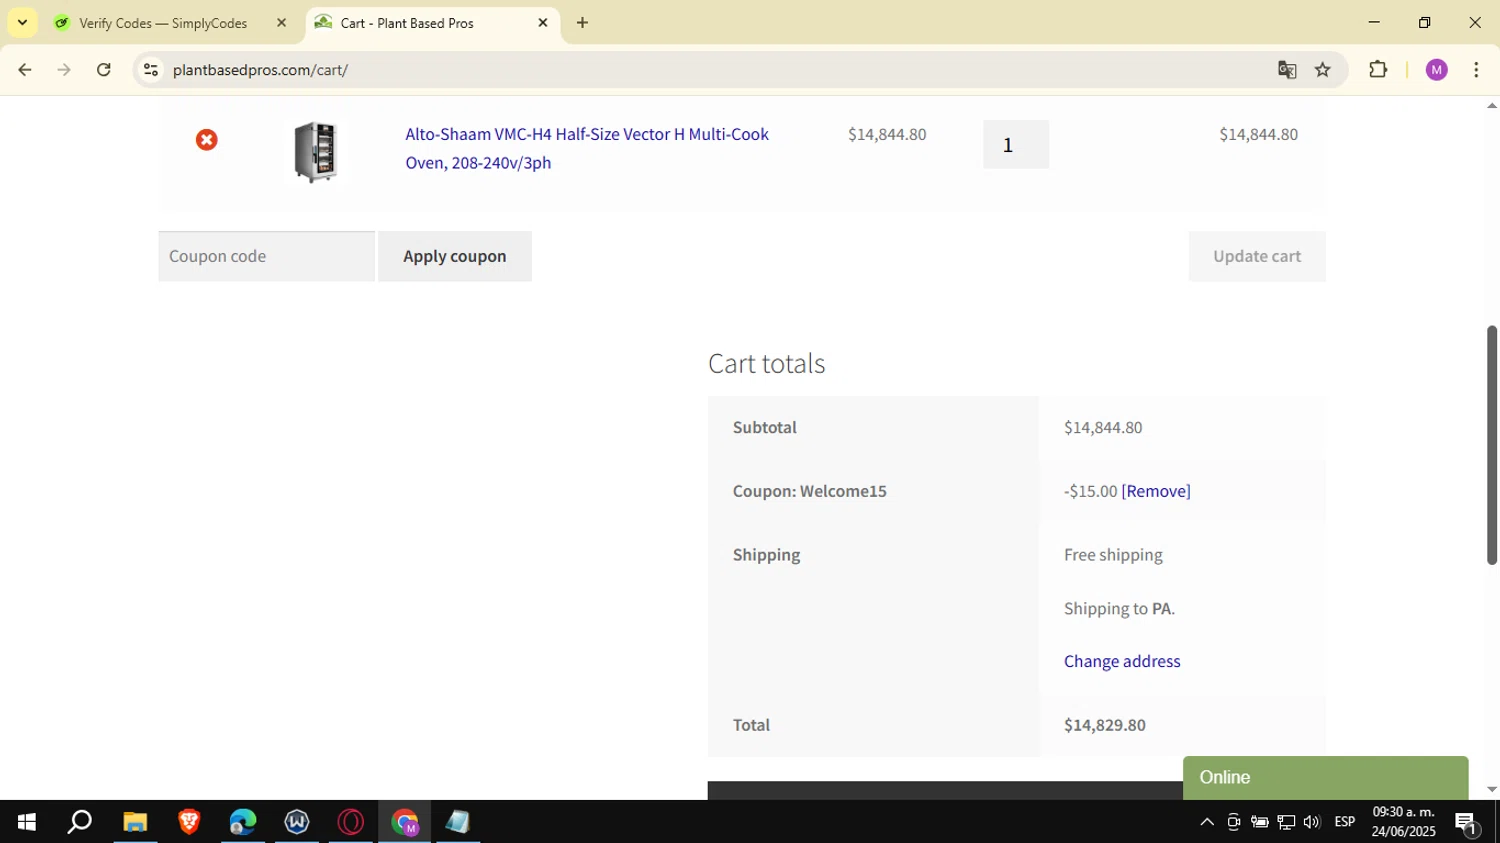Screen dimensions: 1500x843
Task: Open the Alto-Shaam oven product thumbnail
Action: (315, 152)
